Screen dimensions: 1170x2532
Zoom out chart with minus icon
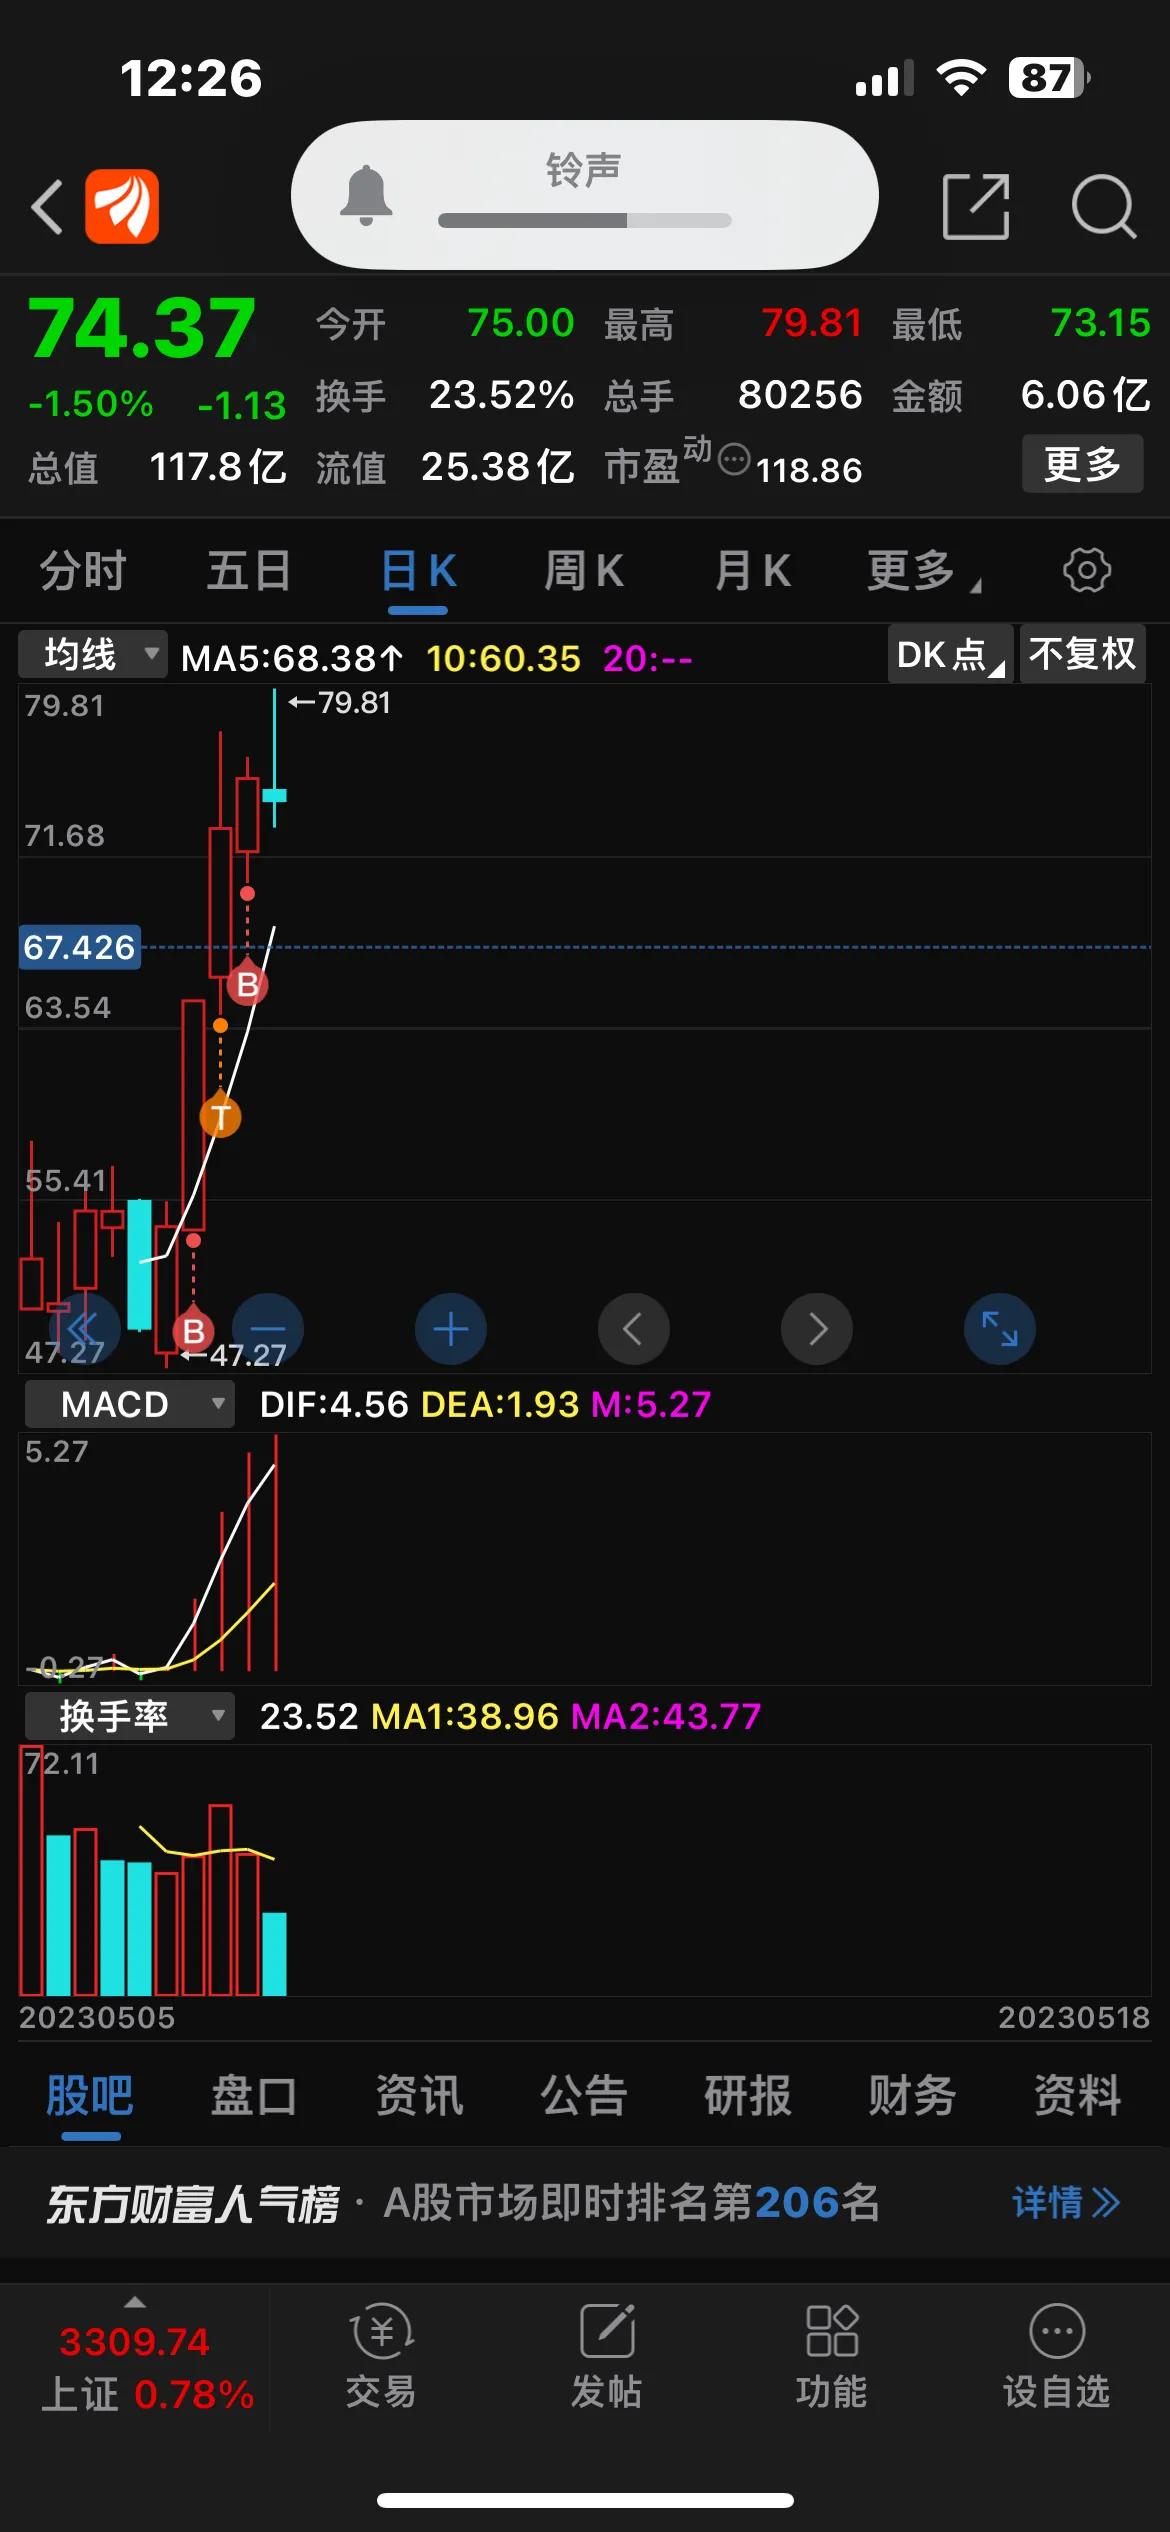[x=268, y=1329]
